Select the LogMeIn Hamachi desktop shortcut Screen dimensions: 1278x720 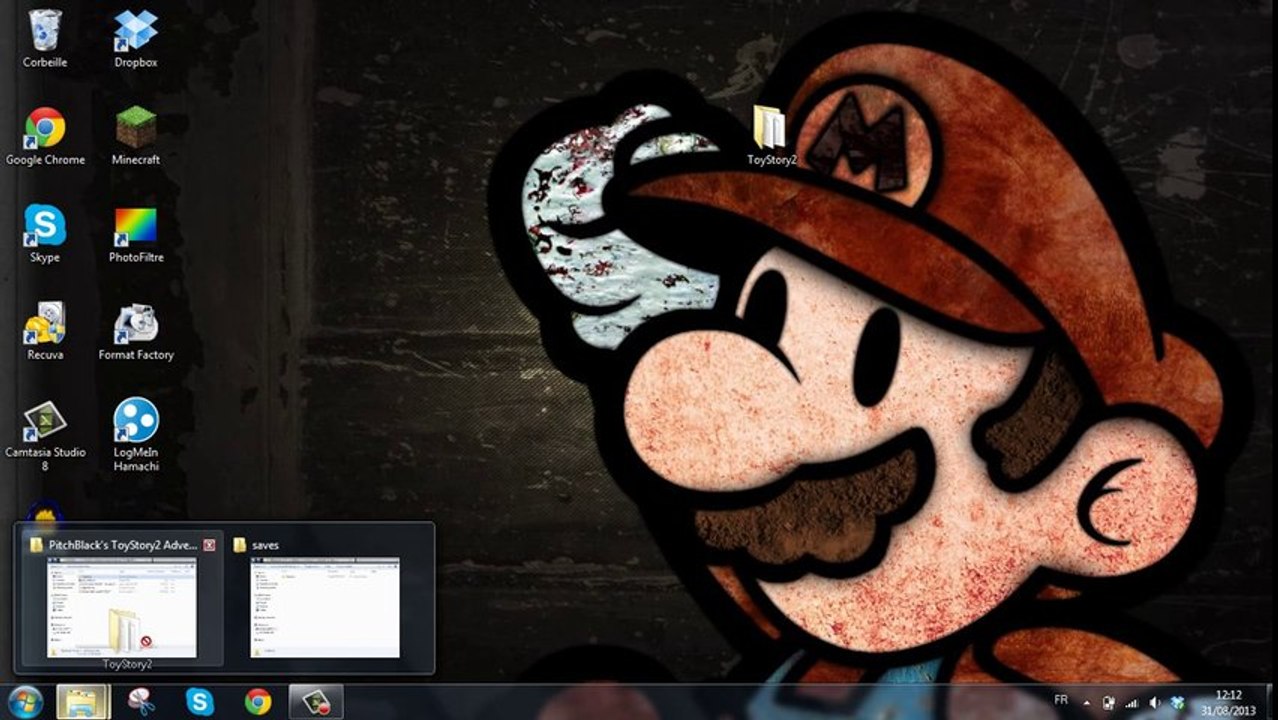point(136,436)
